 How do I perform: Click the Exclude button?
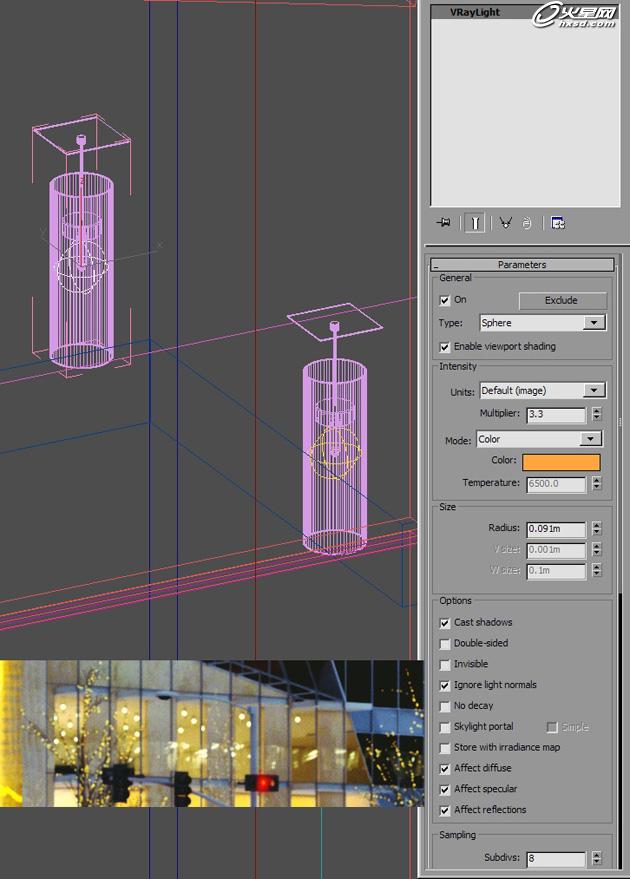561,300
